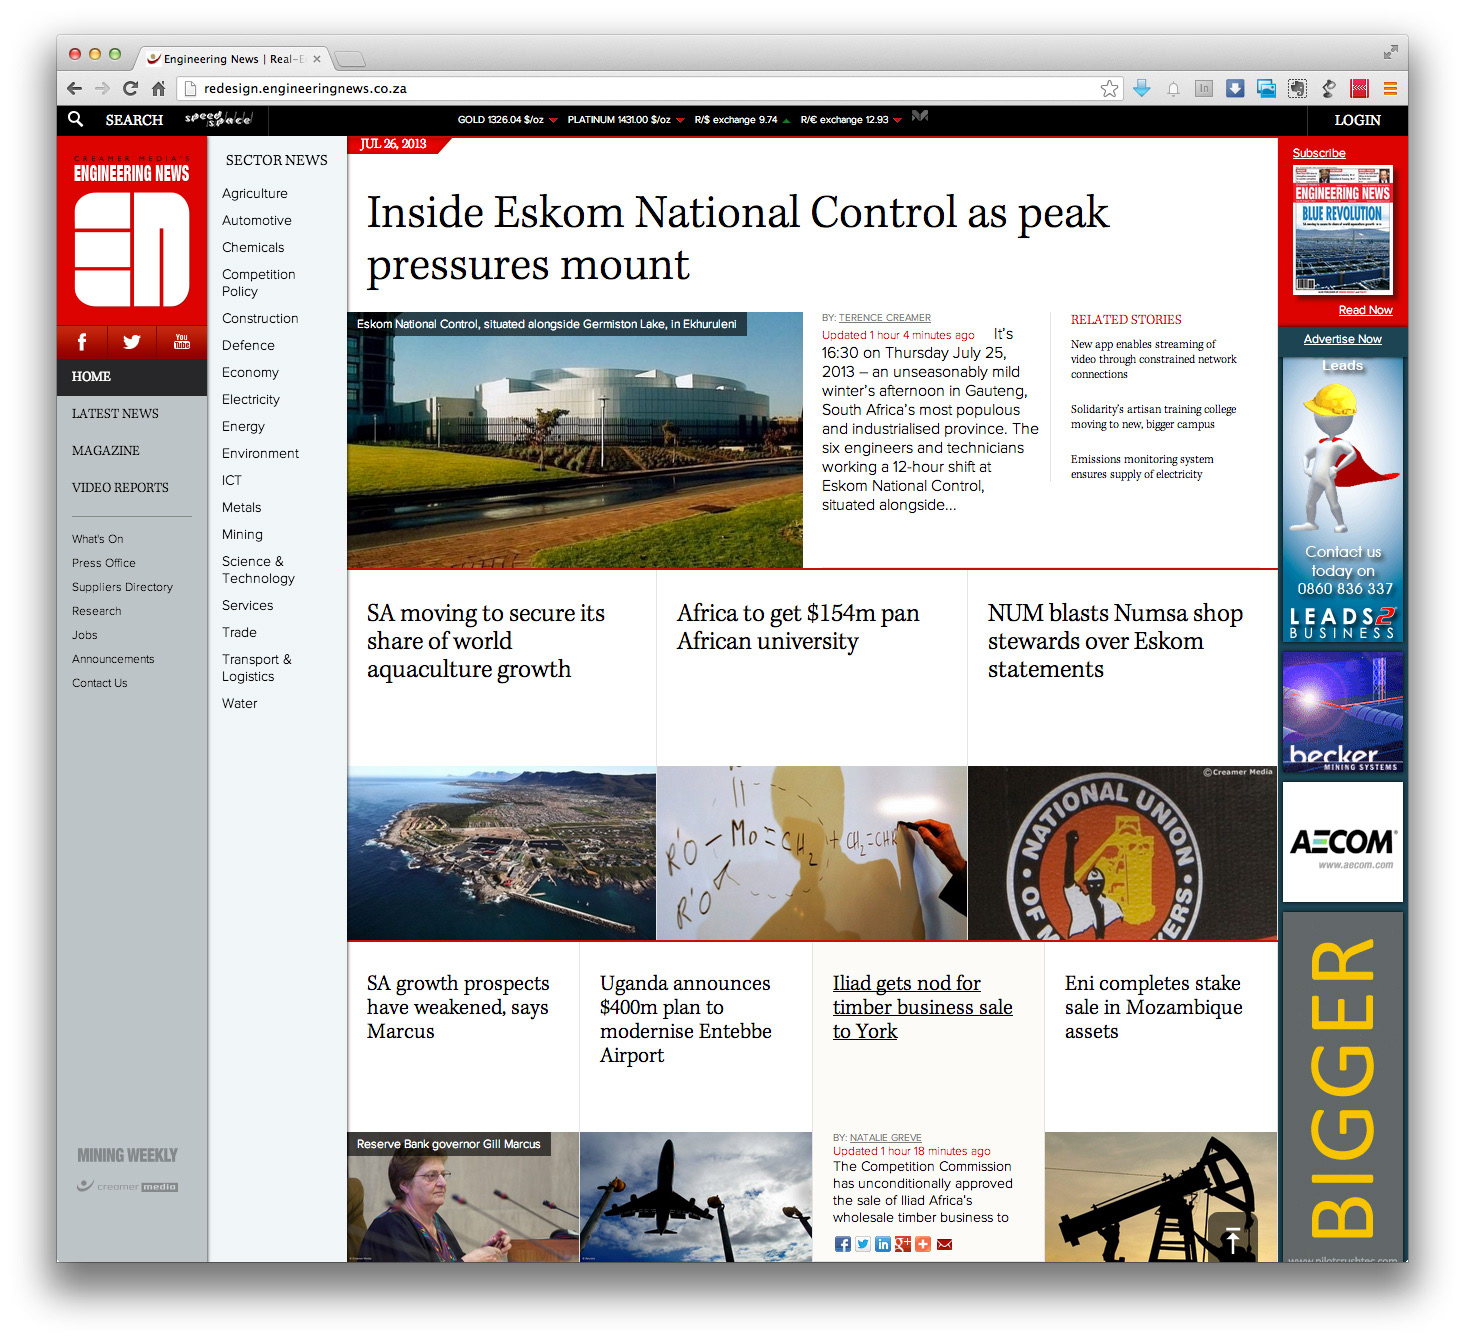Viewport: 1465px width, 1341px height.
Task: Go back using the browser back arrow
Action: click(75, 88)
